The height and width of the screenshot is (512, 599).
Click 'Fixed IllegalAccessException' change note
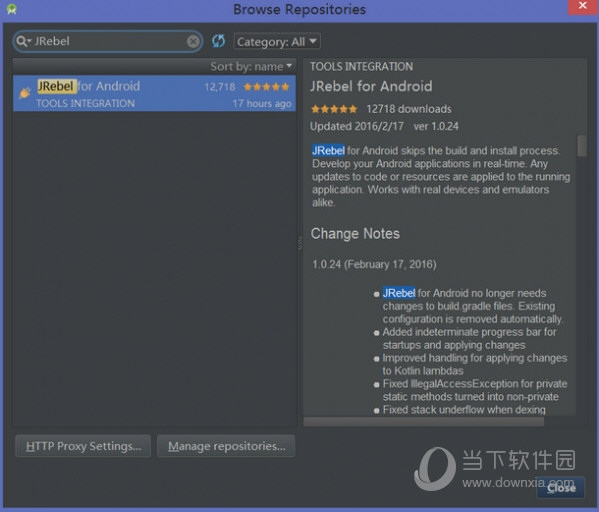(x=474, y=390)
